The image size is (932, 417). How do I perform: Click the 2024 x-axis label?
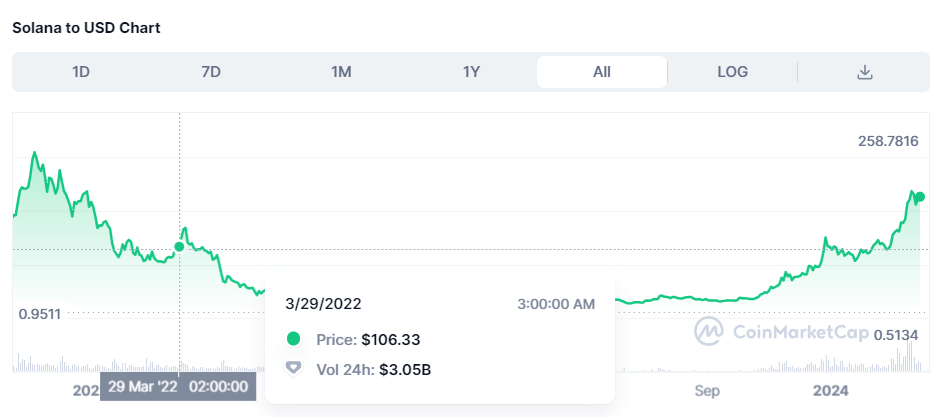[x=830, y=391]
